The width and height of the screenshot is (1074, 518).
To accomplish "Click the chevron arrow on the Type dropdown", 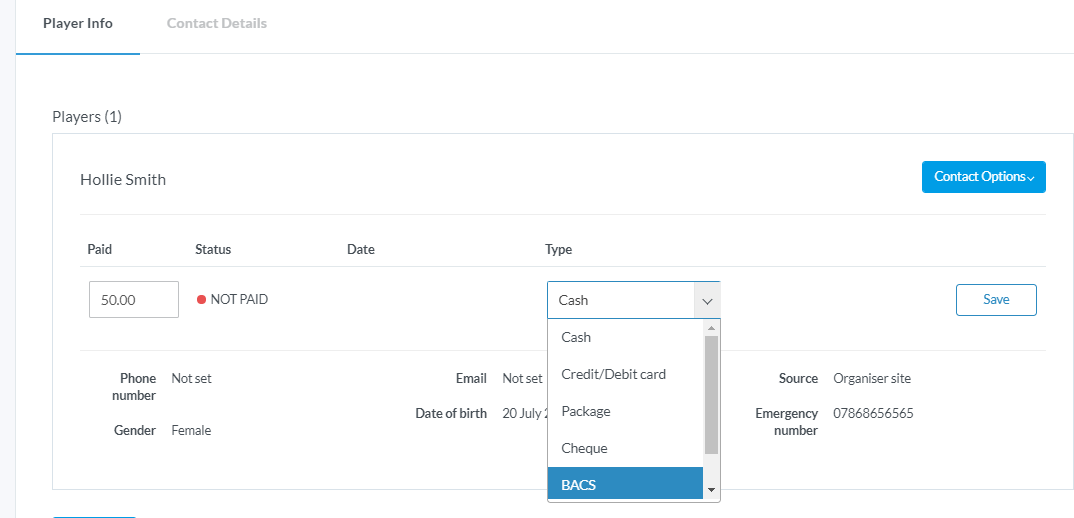I will [x=707, y=300].
